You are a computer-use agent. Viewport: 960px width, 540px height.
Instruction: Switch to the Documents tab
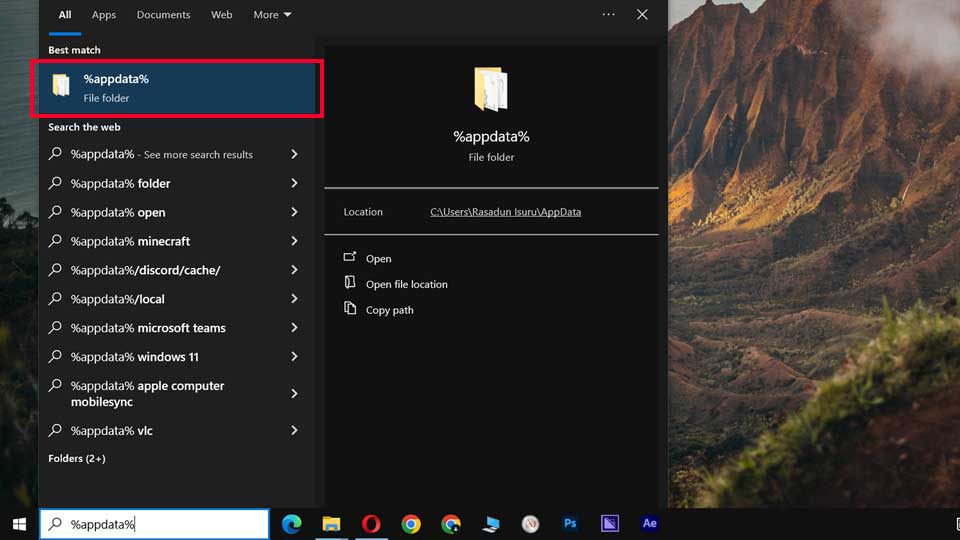tap(163, 15)
